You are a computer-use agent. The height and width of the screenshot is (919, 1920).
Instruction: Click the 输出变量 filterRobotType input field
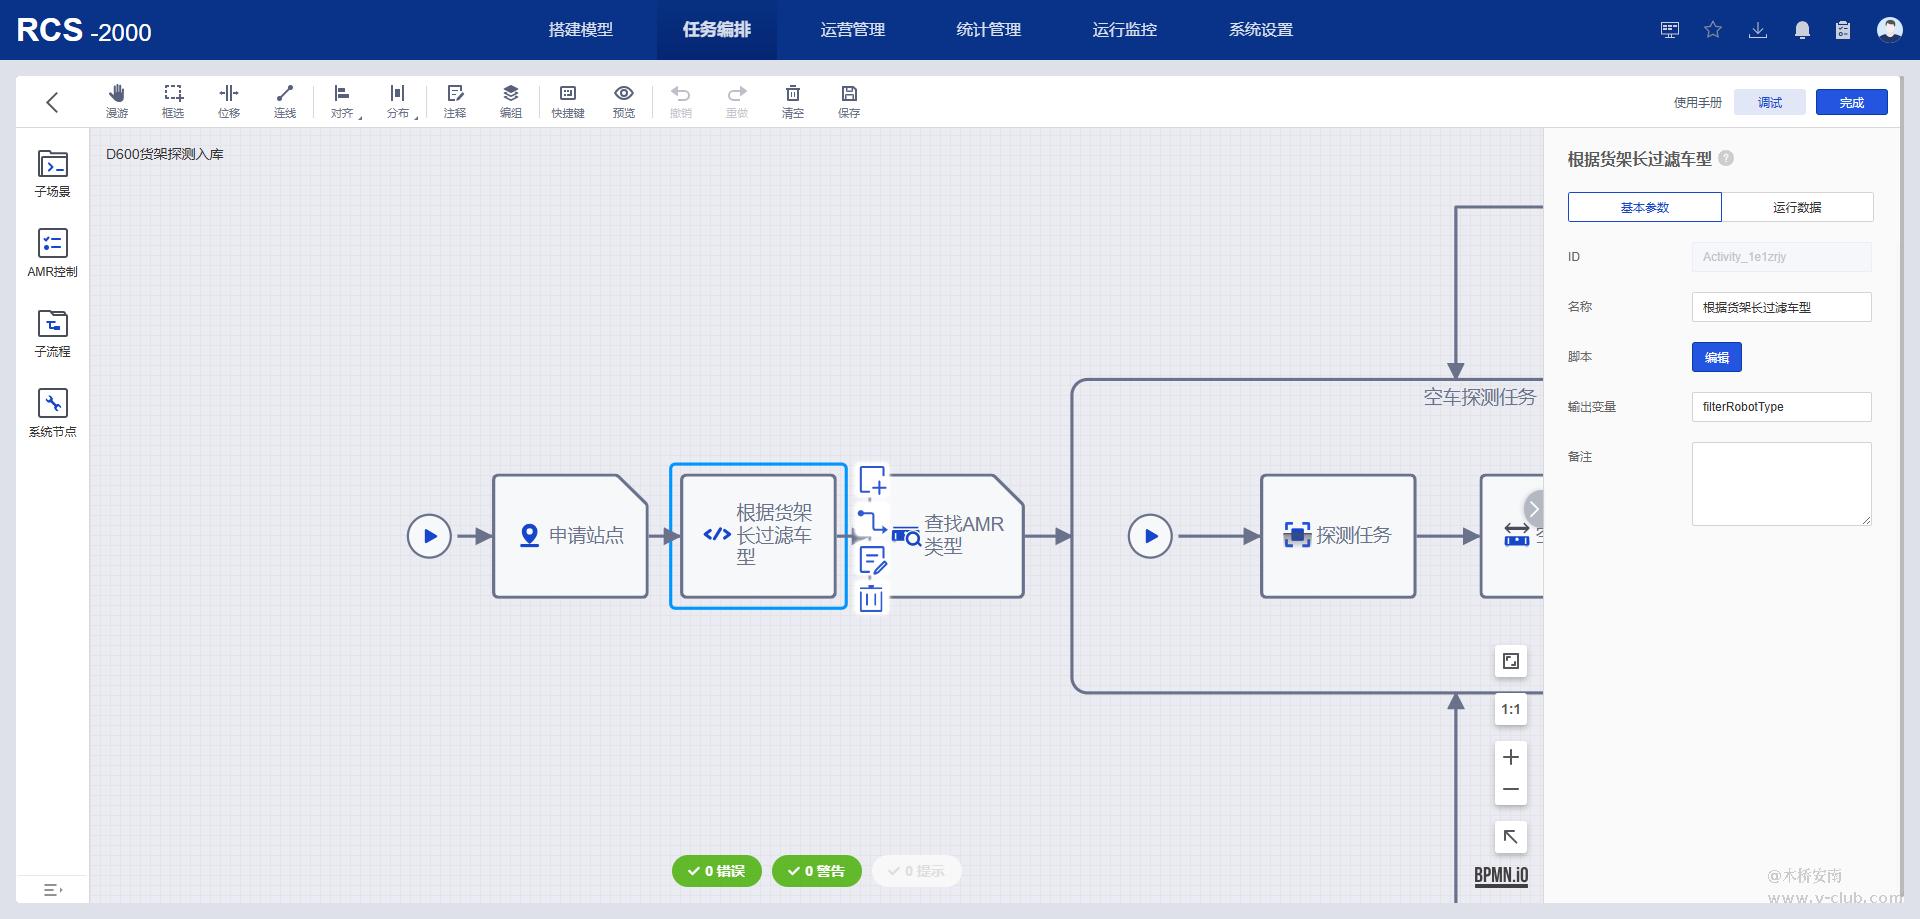[1780, 407]
